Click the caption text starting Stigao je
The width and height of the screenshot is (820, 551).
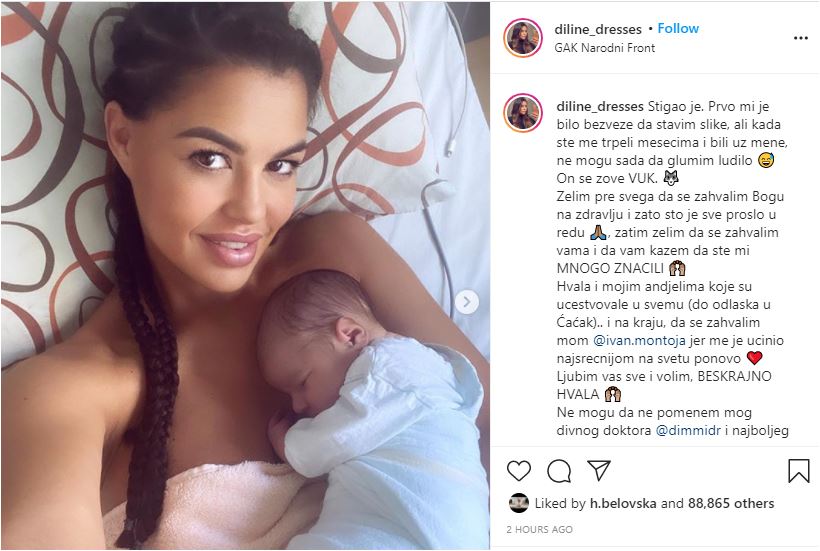[672, 268]
